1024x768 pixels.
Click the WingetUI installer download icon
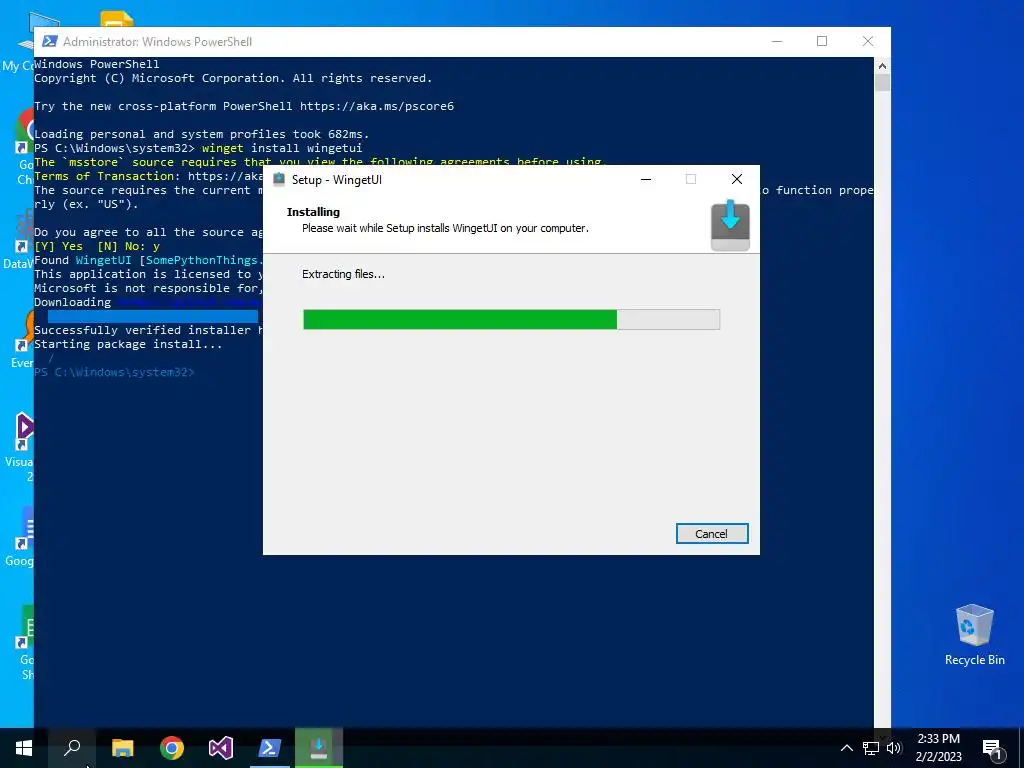pyautogui.click(x=730, y=226)
